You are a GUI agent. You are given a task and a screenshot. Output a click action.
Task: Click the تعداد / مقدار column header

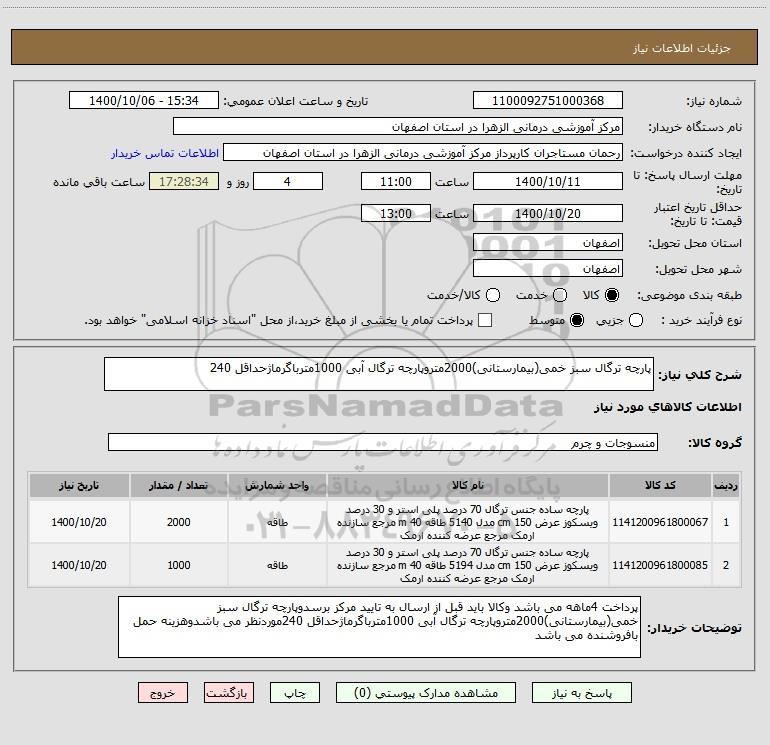point(179,486)
